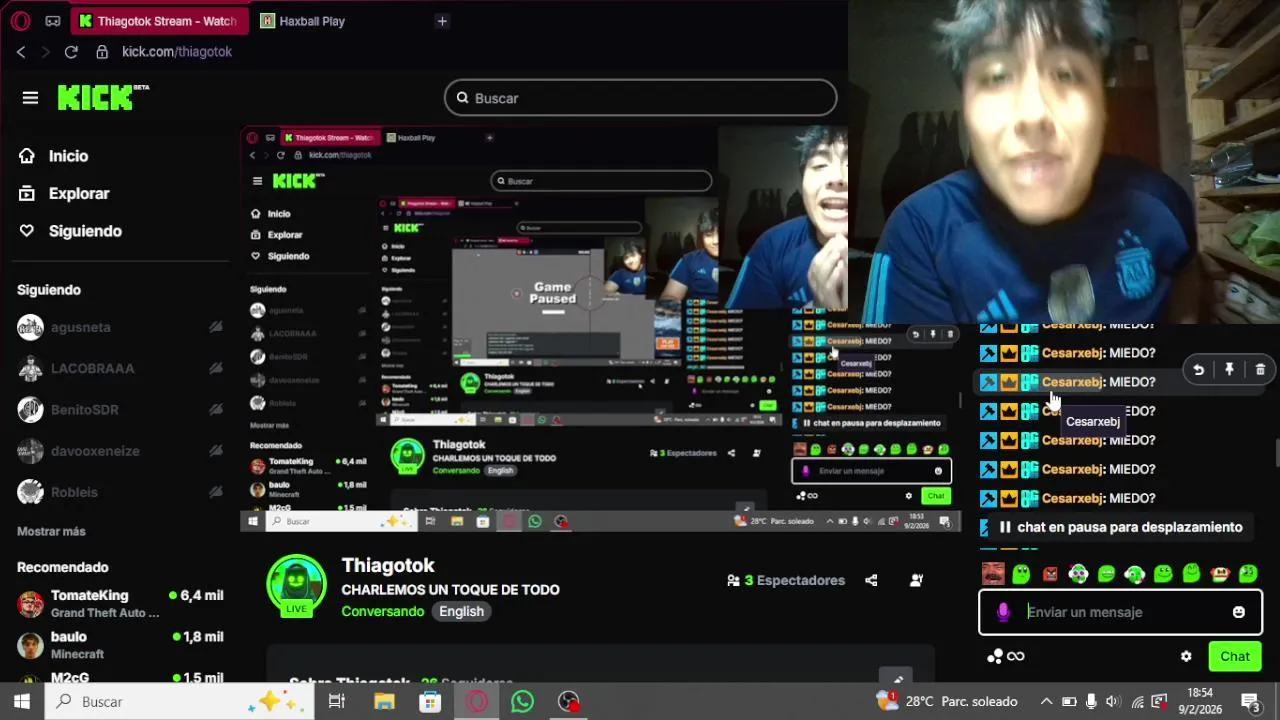Open recommended channel baulo
The image size is (1280, 720).
(120, 645)
